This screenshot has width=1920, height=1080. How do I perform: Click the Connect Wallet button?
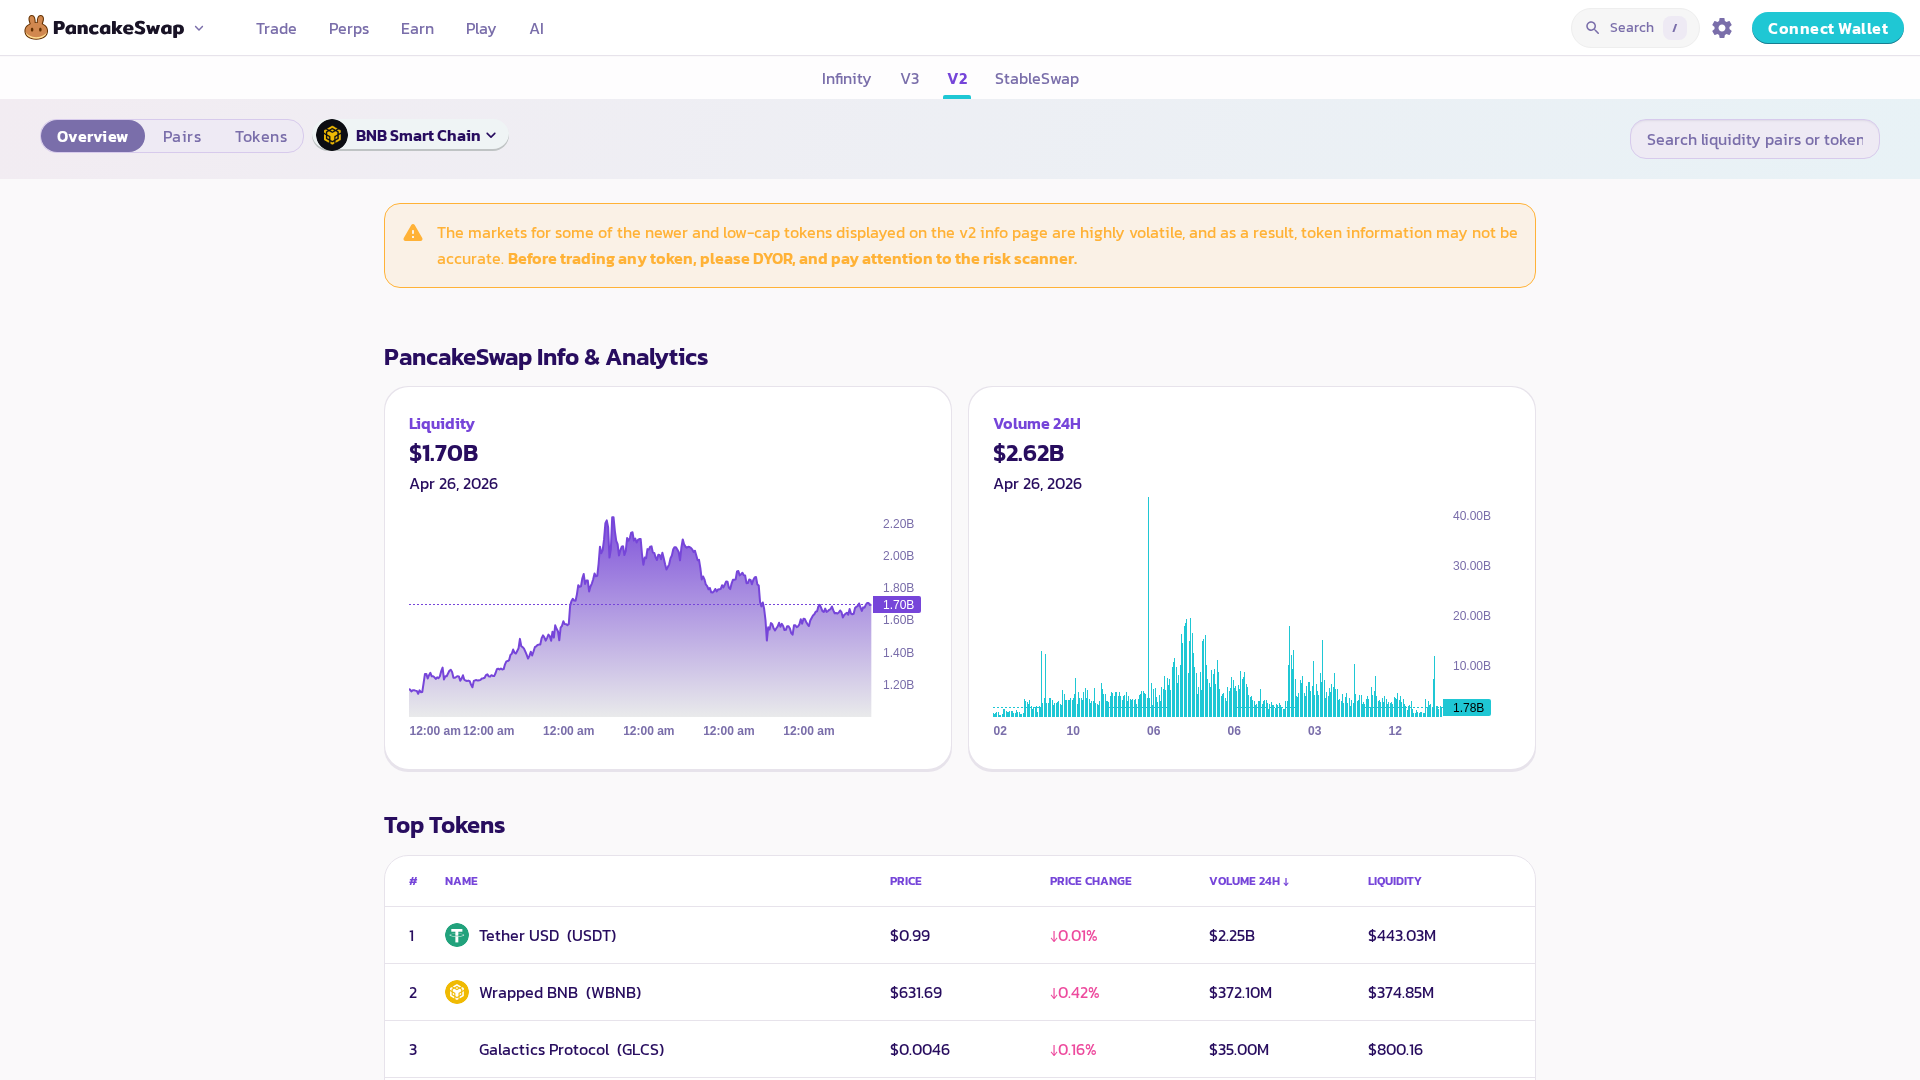click(x=1828, y=28)
